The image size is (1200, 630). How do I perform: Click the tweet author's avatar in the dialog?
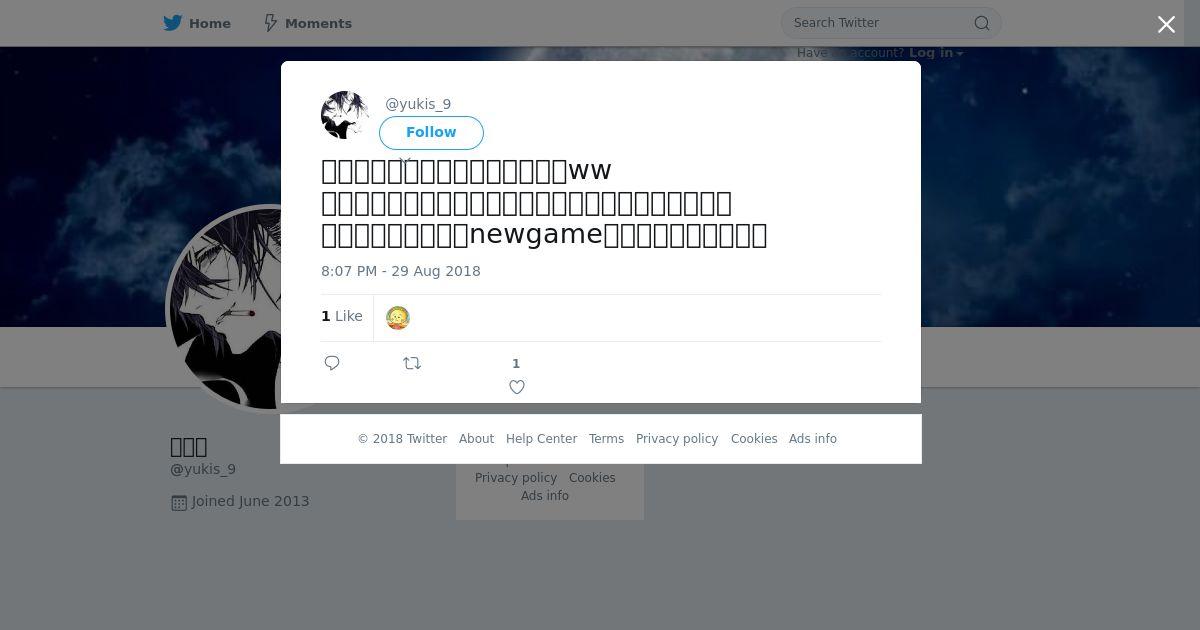[x=345, y=115]
